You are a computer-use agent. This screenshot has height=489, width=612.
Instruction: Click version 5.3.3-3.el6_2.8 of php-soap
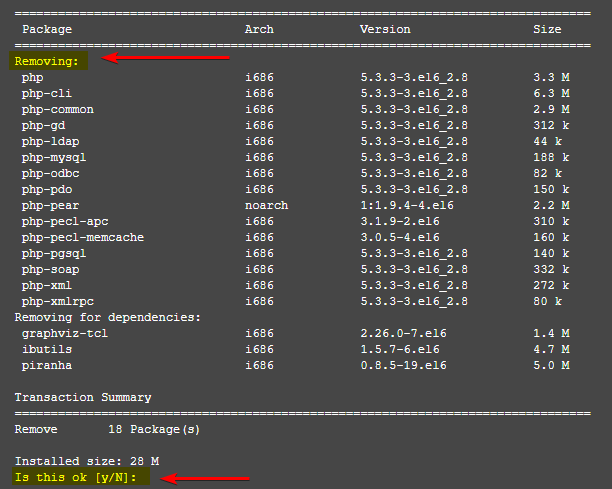pos(414,269)
